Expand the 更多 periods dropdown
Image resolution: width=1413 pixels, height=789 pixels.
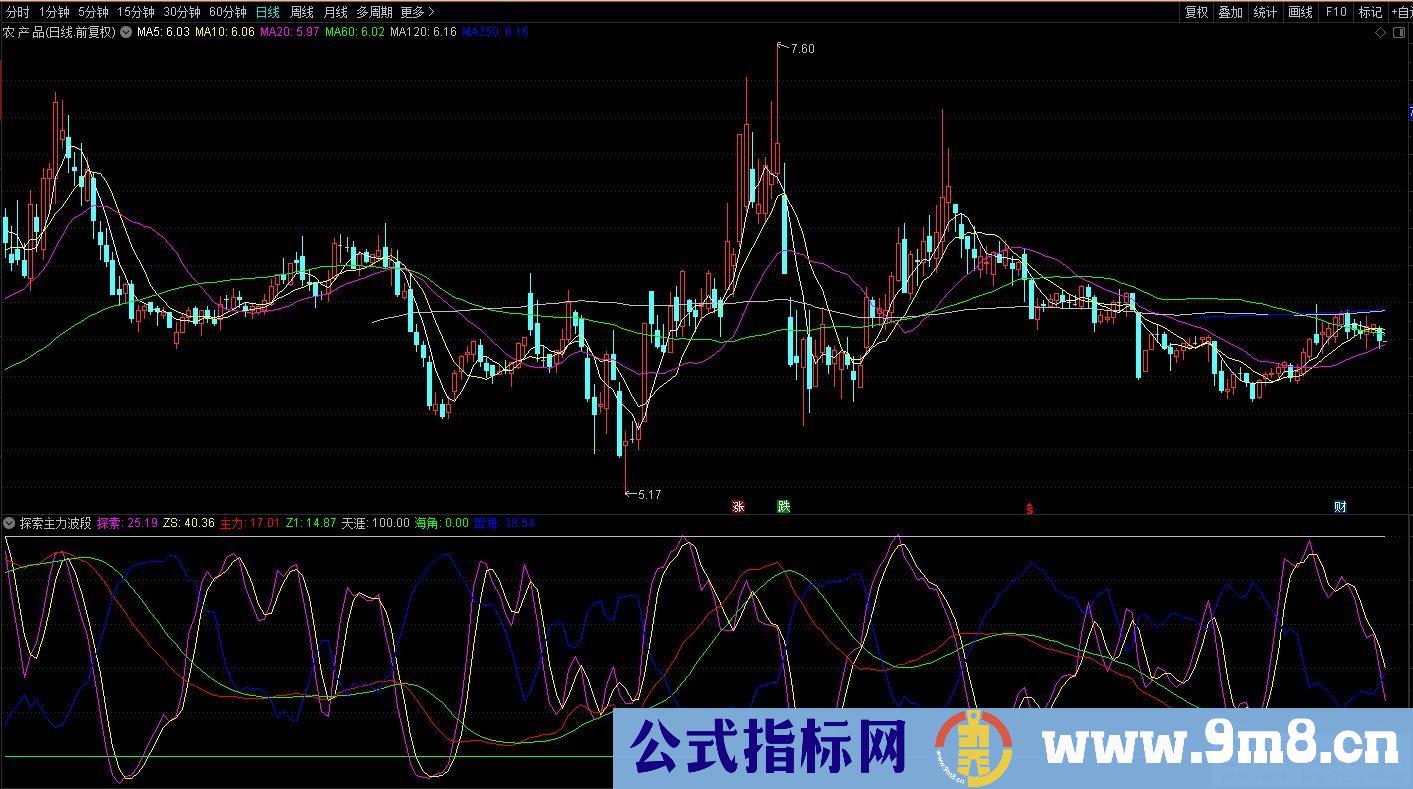tap(412, 12)
